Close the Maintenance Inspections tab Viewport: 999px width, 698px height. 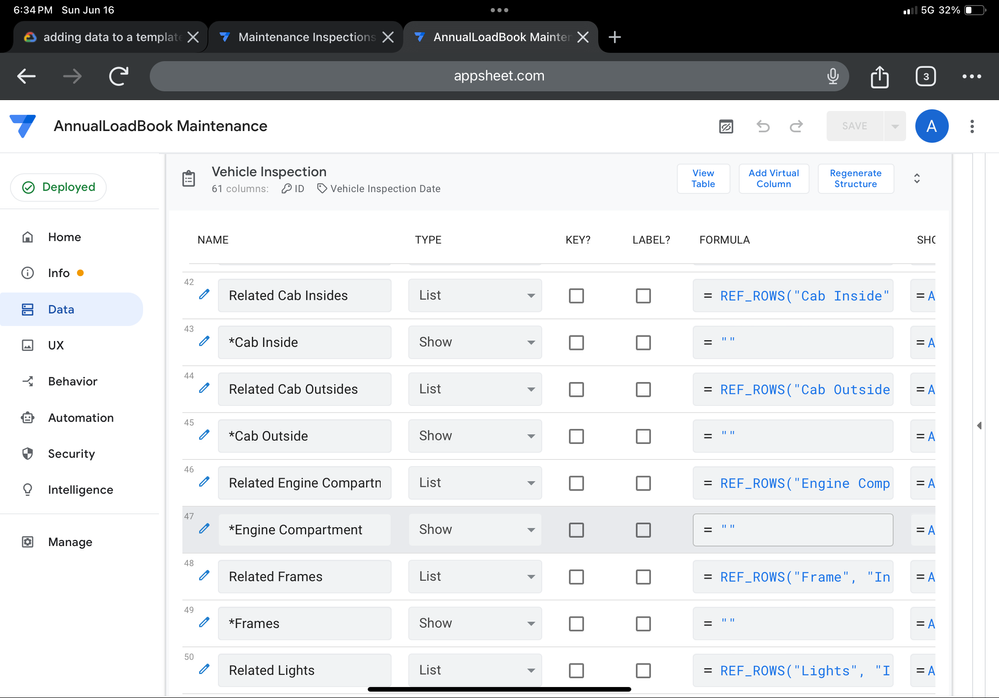click(387, 37)
